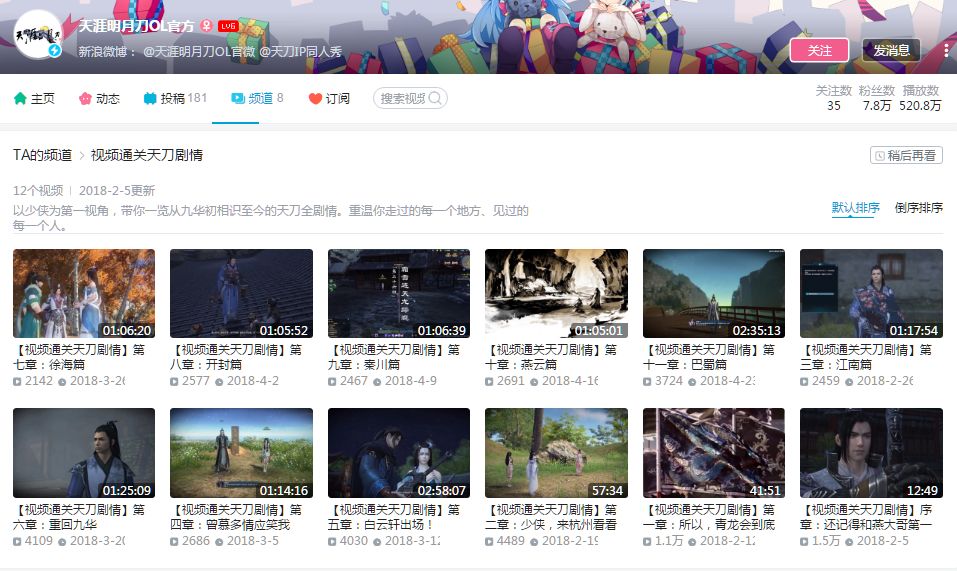The width and height of the screenshot is (957, 571).
Task: Open thumbnail of 第六章:重回九华 video
Action: [x=84, y=453]
